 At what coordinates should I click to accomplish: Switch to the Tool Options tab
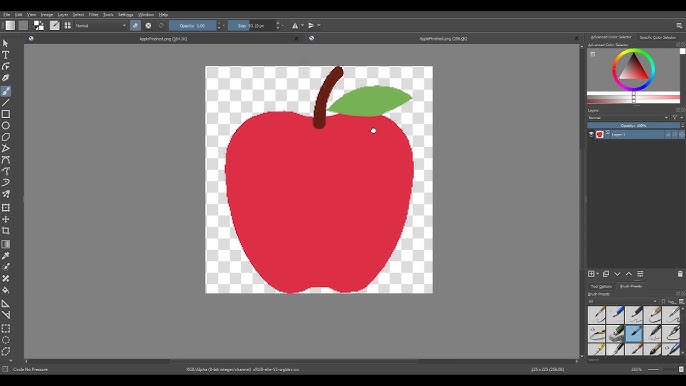click(x=601, y=286)
